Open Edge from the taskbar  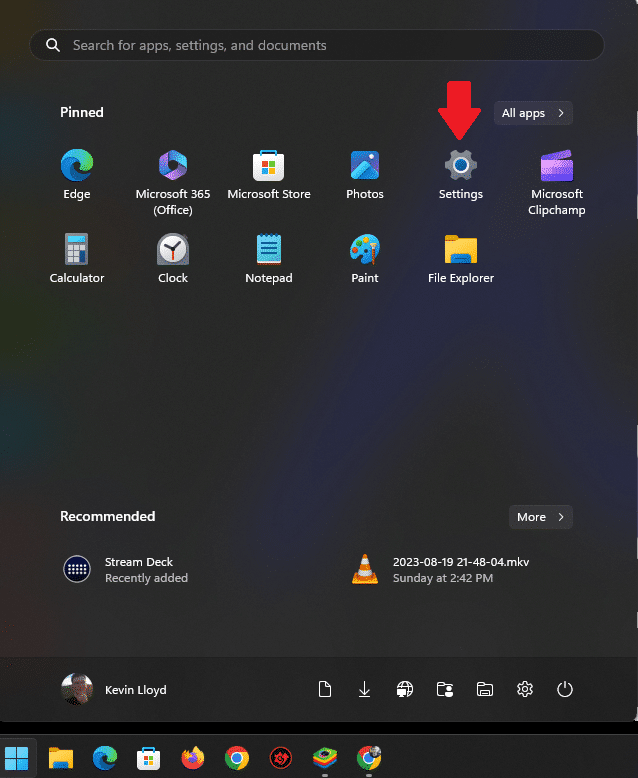105,758
